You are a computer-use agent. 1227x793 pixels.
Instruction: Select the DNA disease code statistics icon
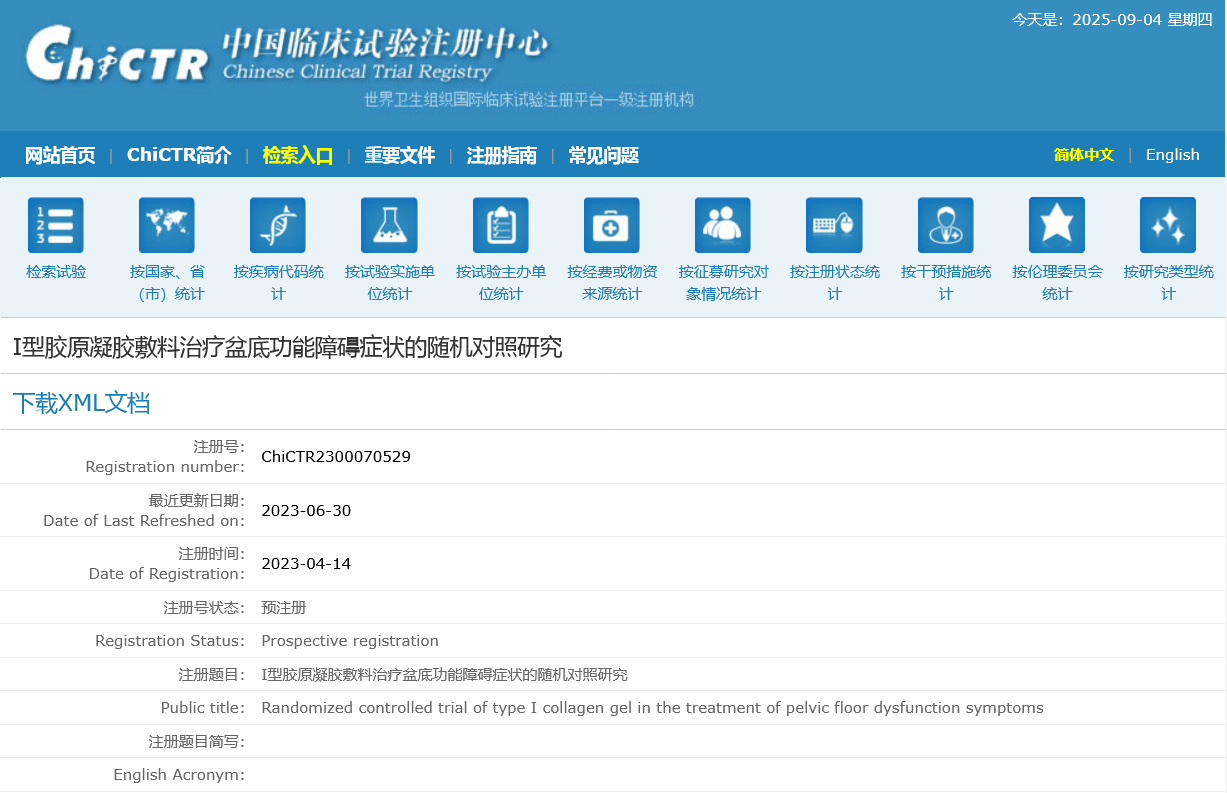[x=278, y=225]
